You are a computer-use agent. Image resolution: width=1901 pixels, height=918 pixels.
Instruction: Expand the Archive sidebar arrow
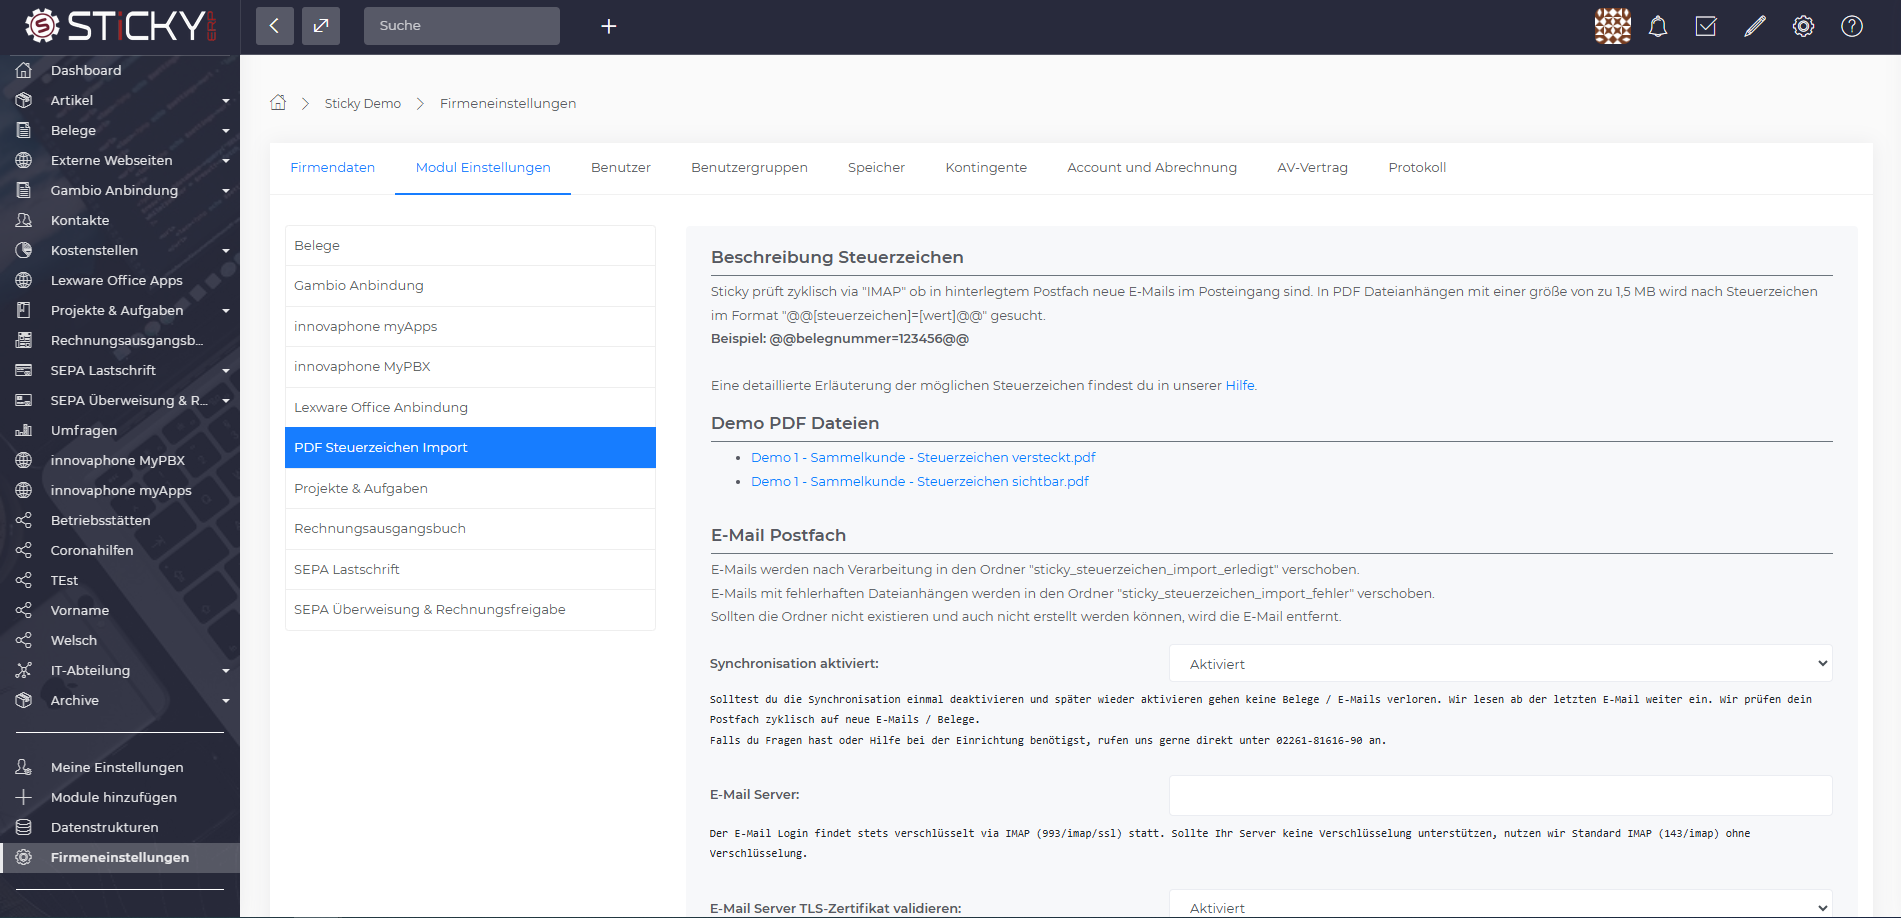226,701
